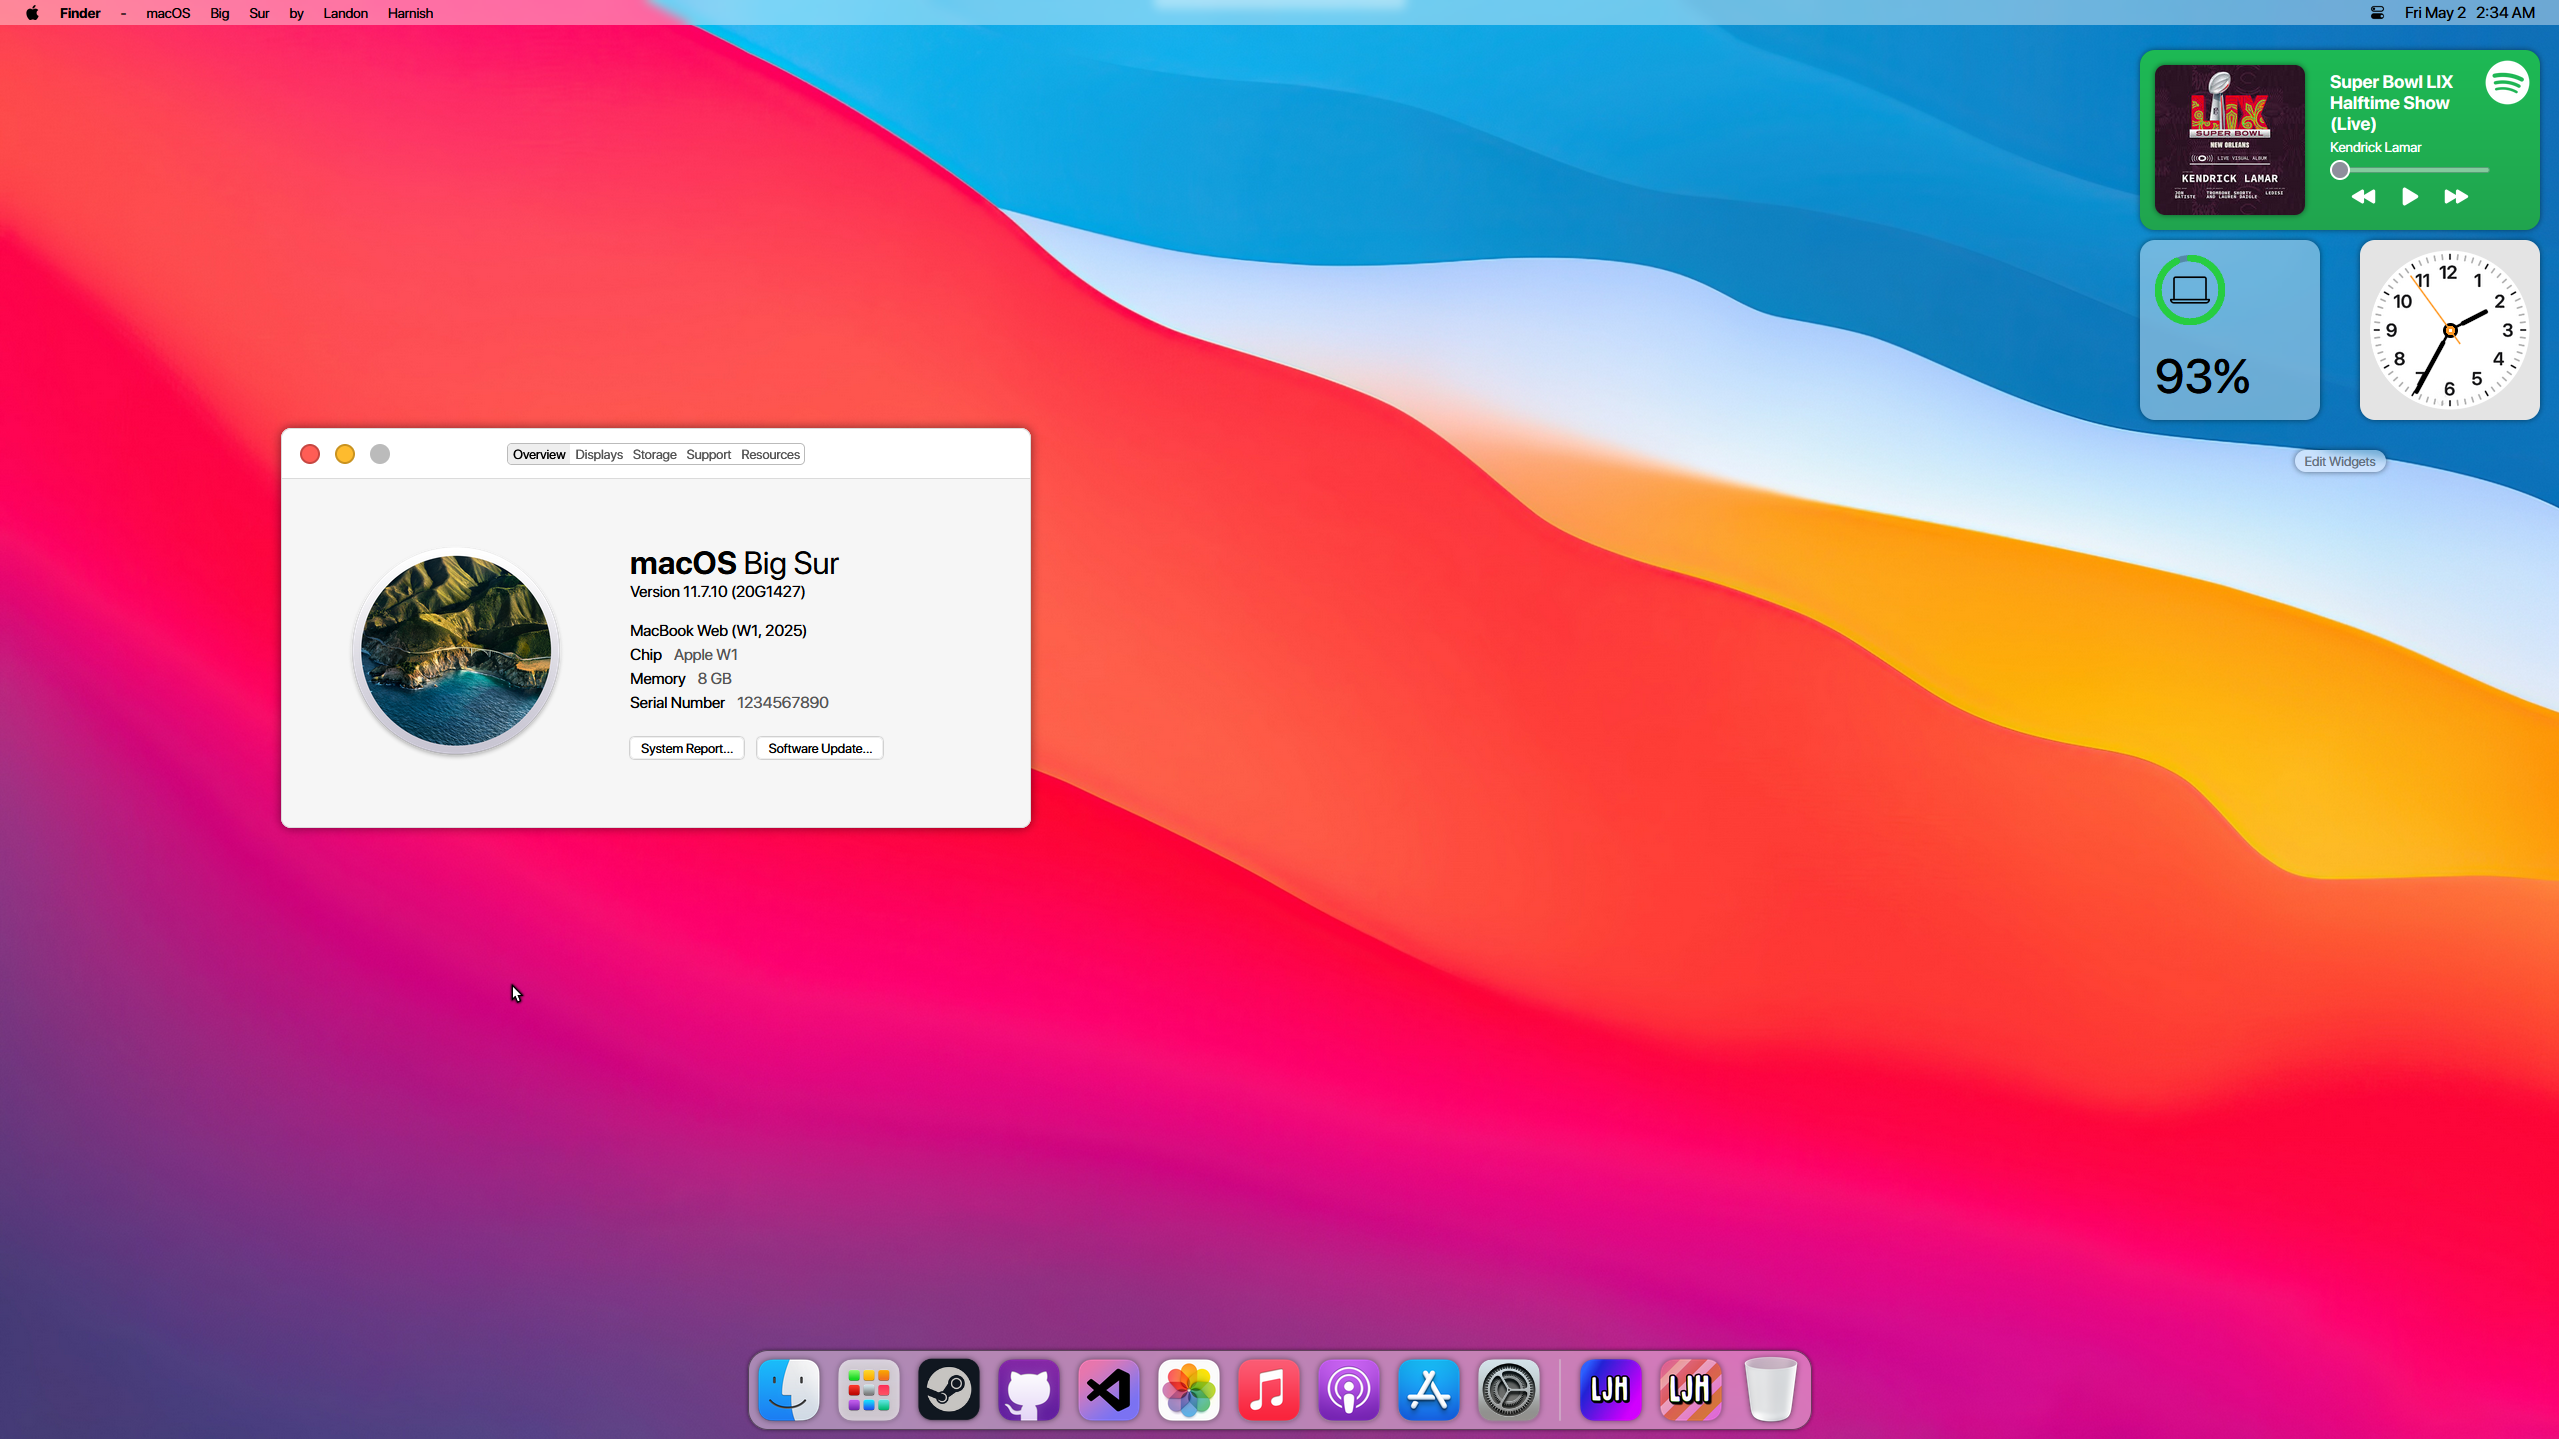Open App Store from the dock
The width and height of the screenshot is (2559, 1439).
point(1429,1389)
